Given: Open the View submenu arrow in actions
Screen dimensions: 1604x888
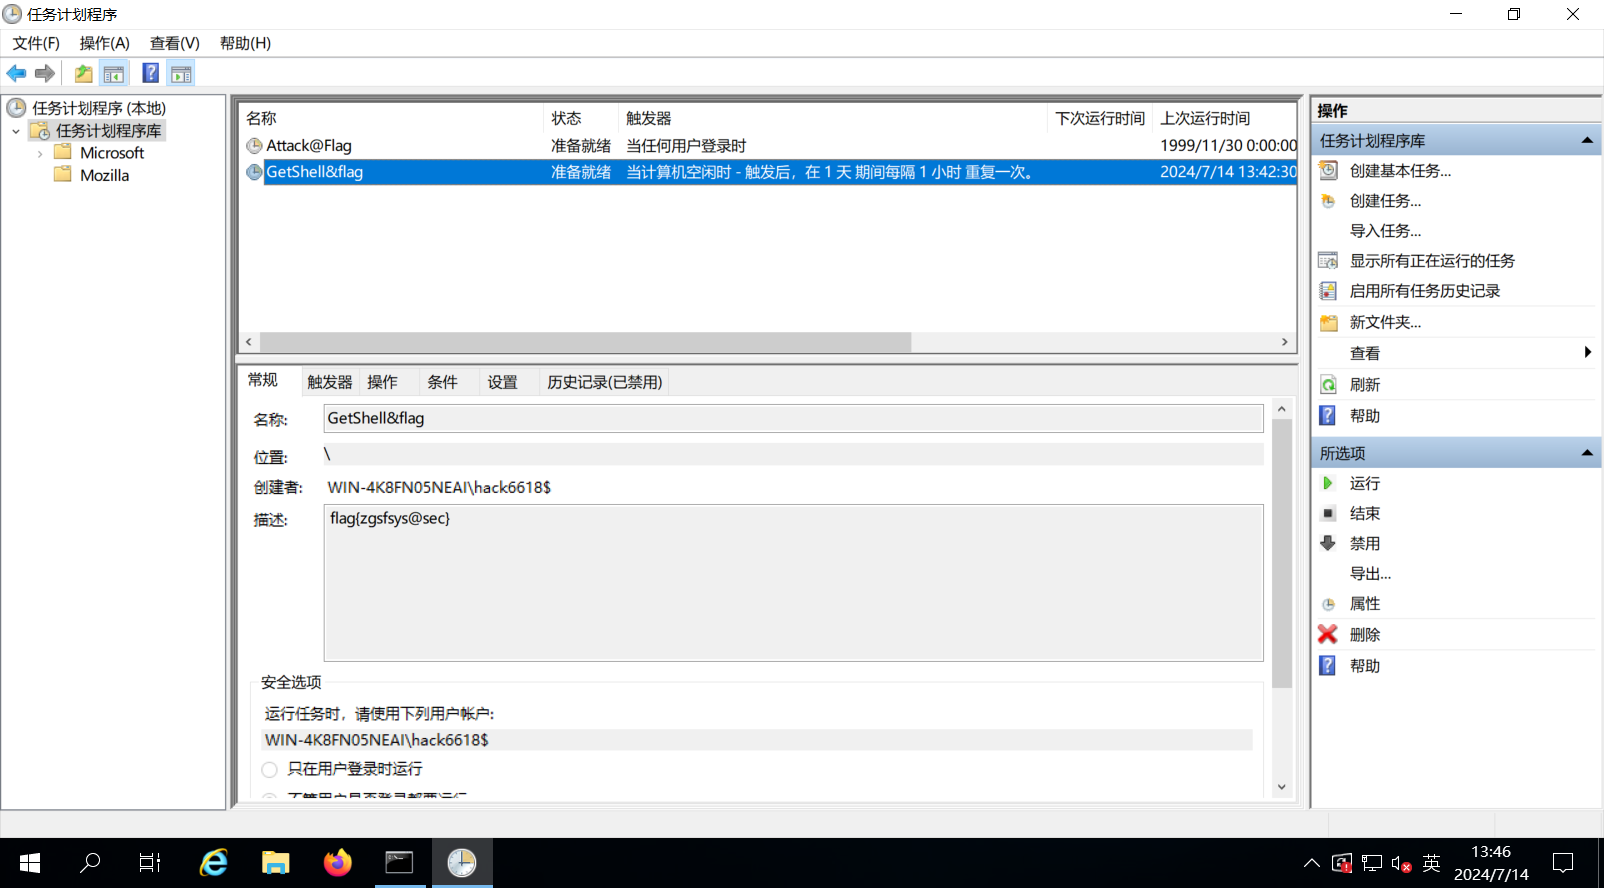Looking at the screenshot, I should [x=1586, y=352].
